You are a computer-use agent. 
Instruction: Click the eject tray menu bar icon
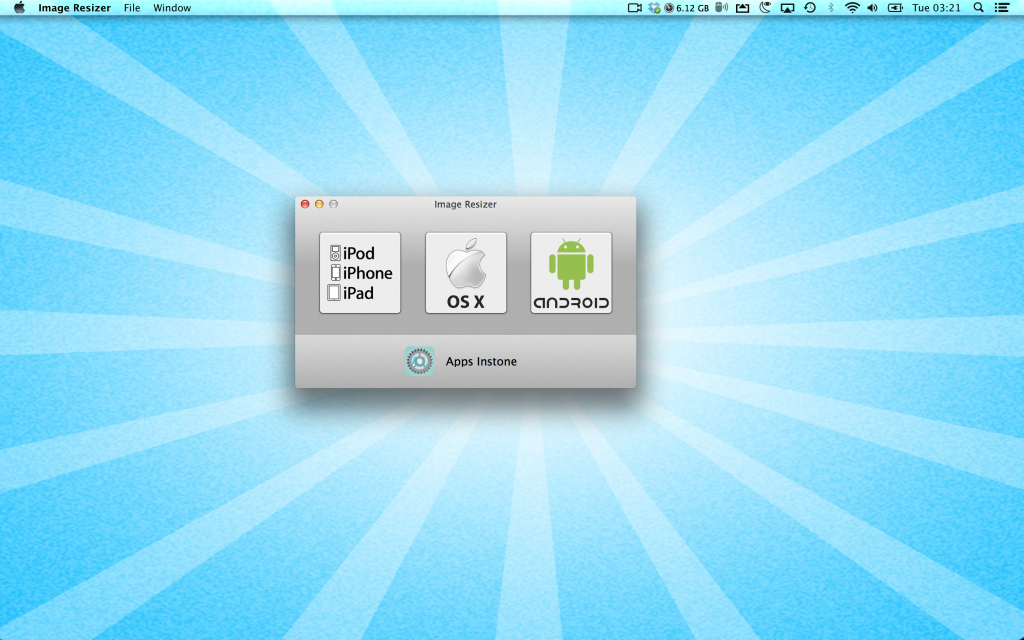click(743, 8)
